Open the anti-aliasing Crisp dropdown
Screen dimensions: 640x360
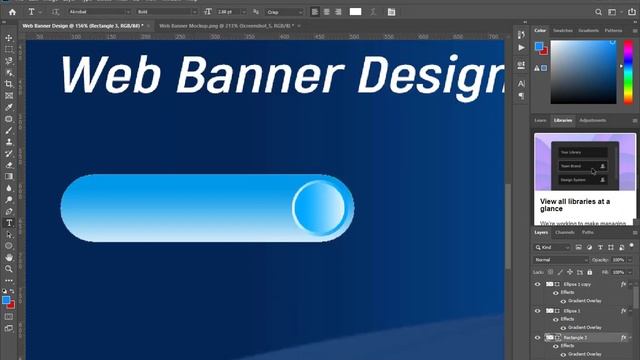tap(284, 12)
